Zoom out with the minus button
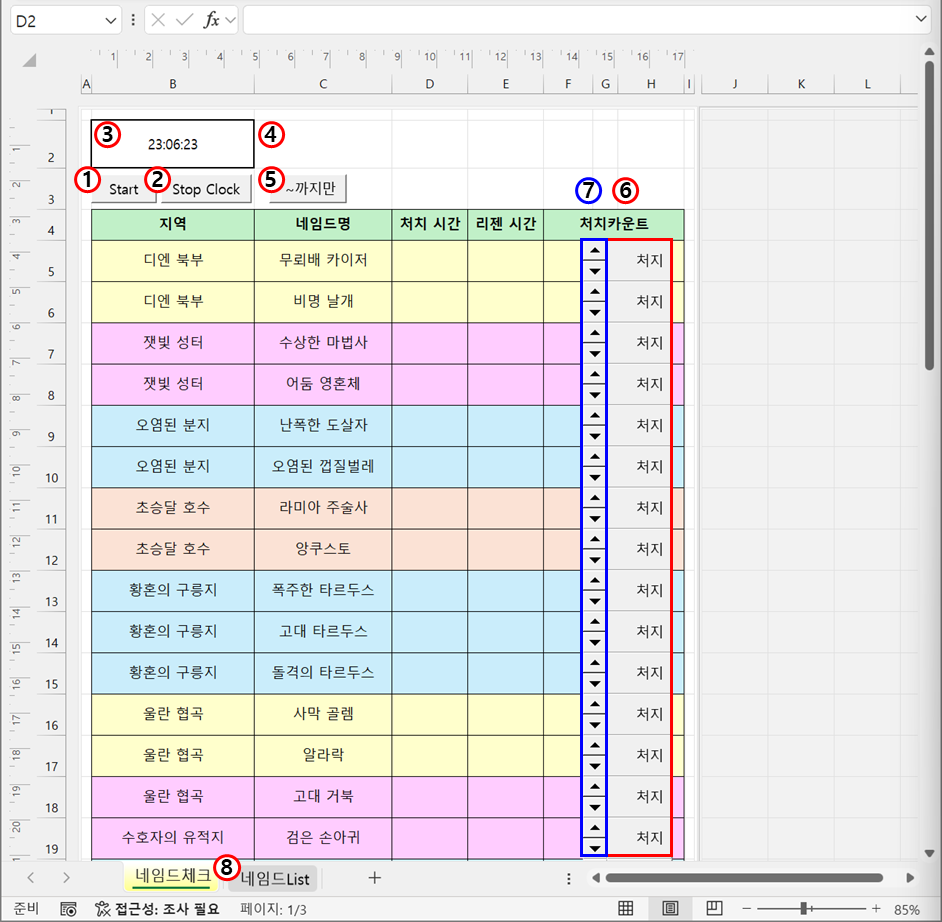The height and width of the screenshot is (922, 942). click(747, 909)
